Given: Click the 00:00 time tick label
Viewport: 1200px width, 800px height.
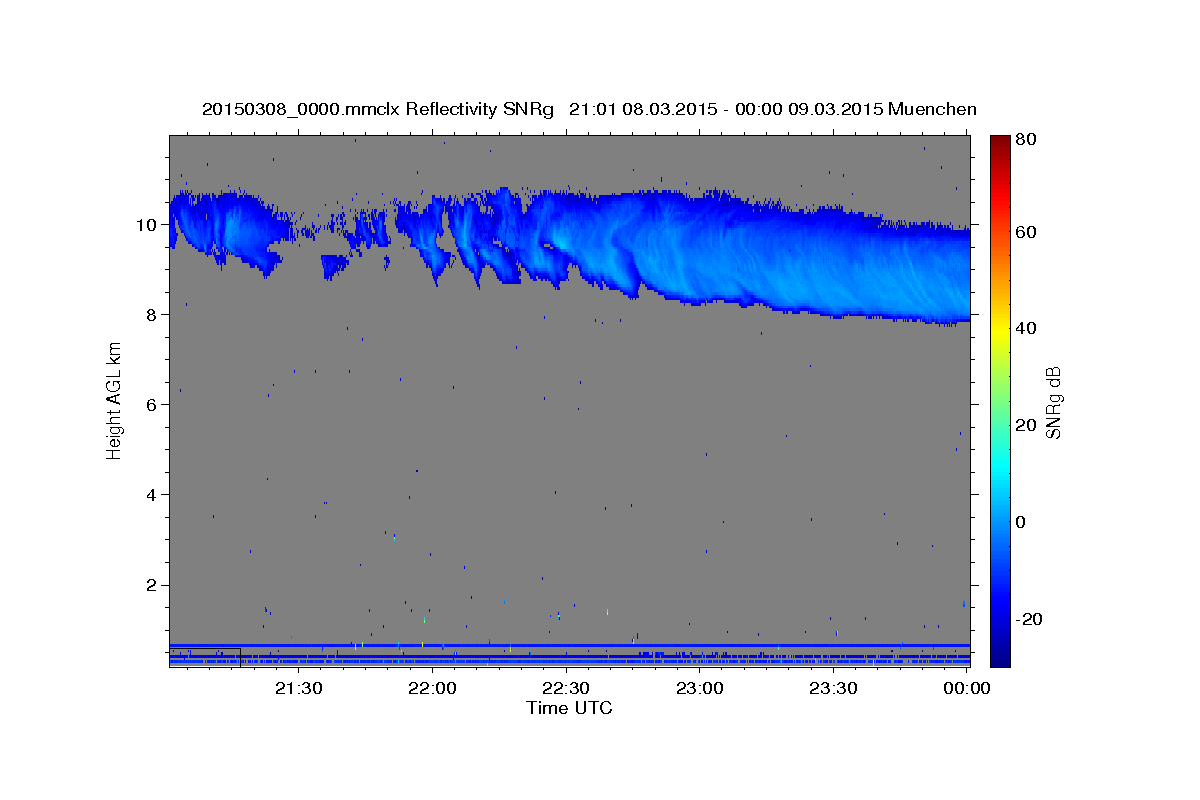Looking at the screenshot, I should 967,688.
